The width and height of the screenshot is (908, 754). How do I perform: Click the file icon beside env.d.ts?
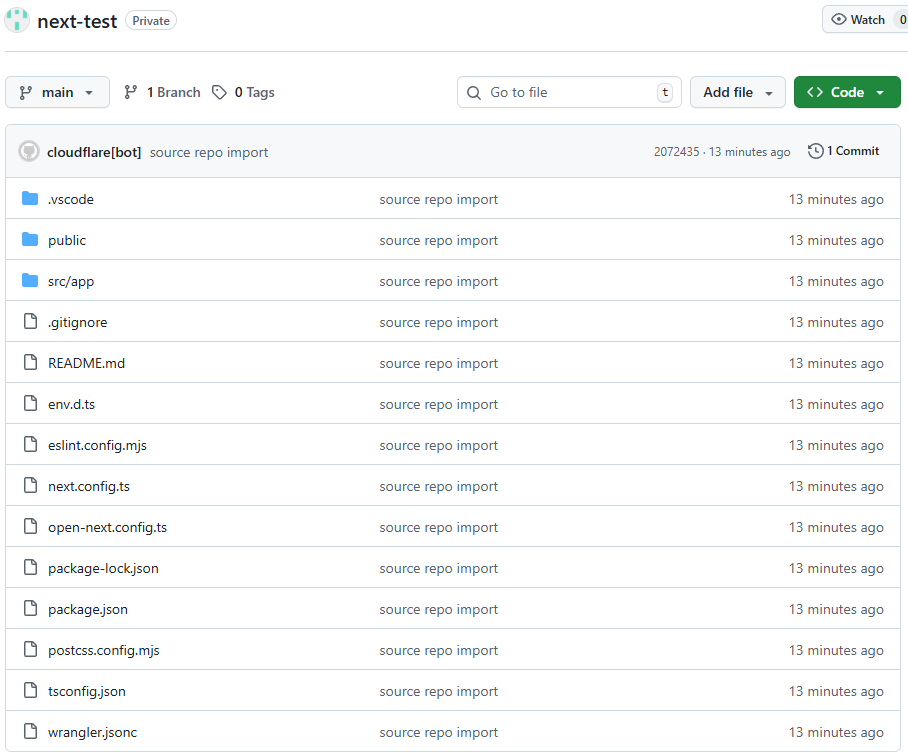pos(30,404)
